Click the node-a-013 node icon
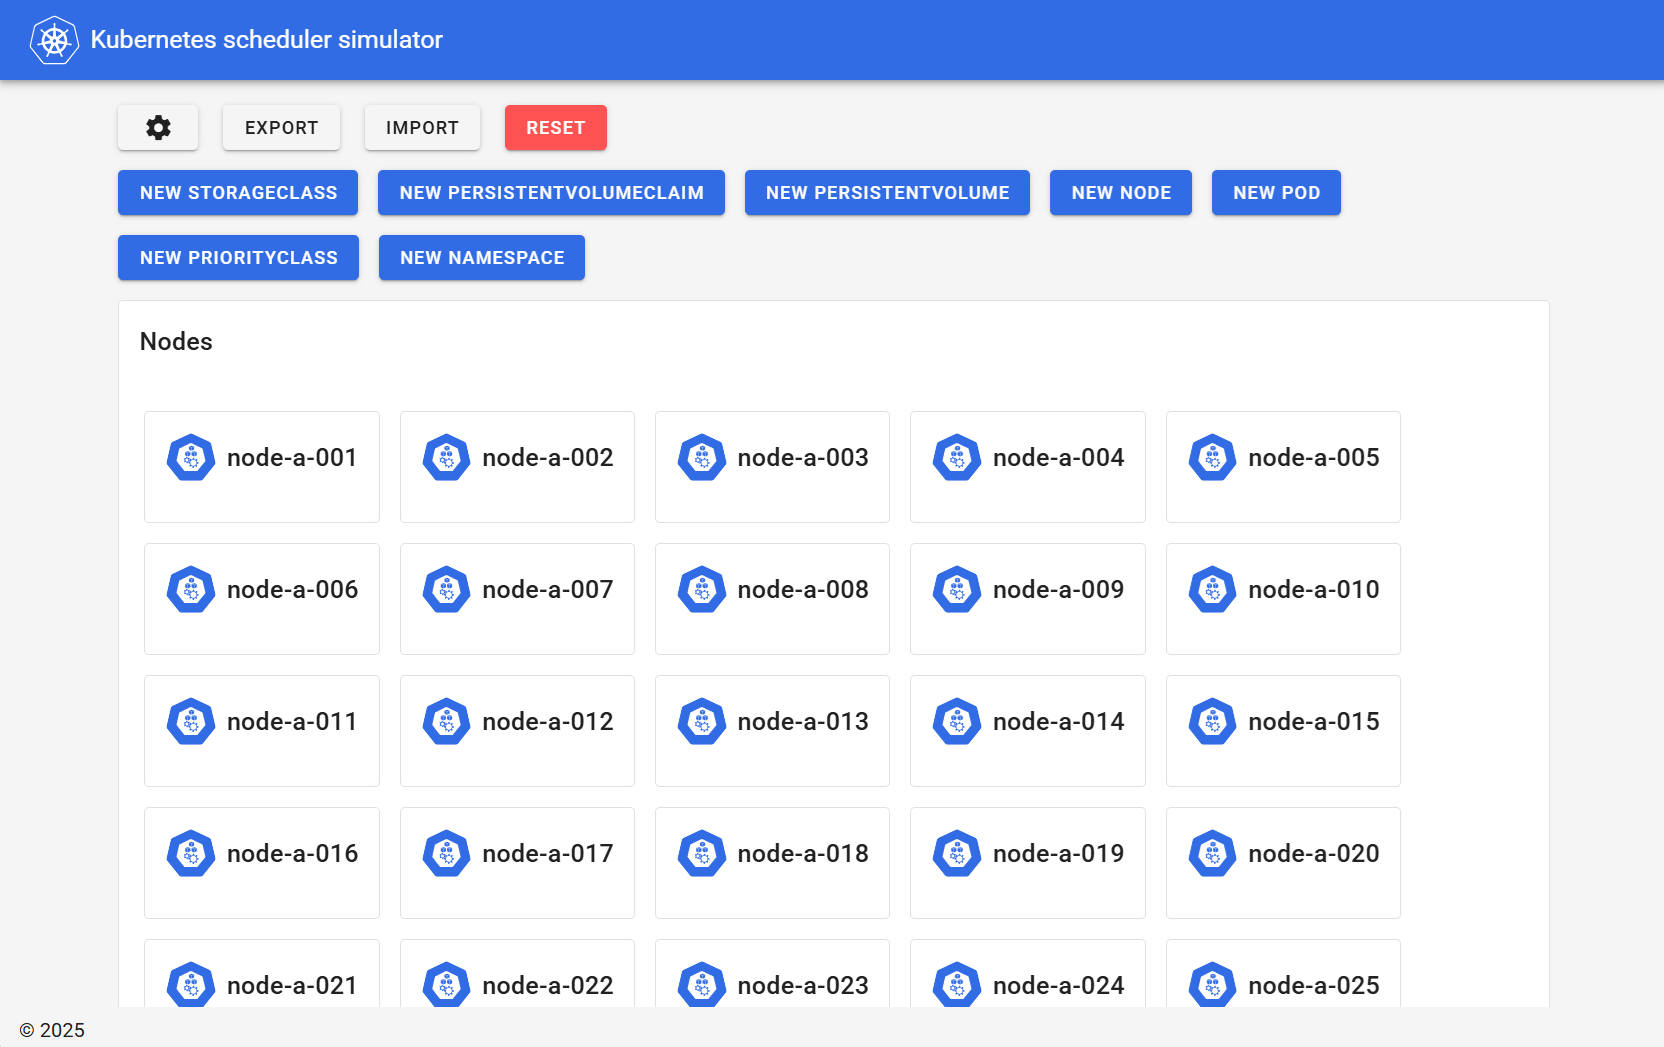 (702, 722)
